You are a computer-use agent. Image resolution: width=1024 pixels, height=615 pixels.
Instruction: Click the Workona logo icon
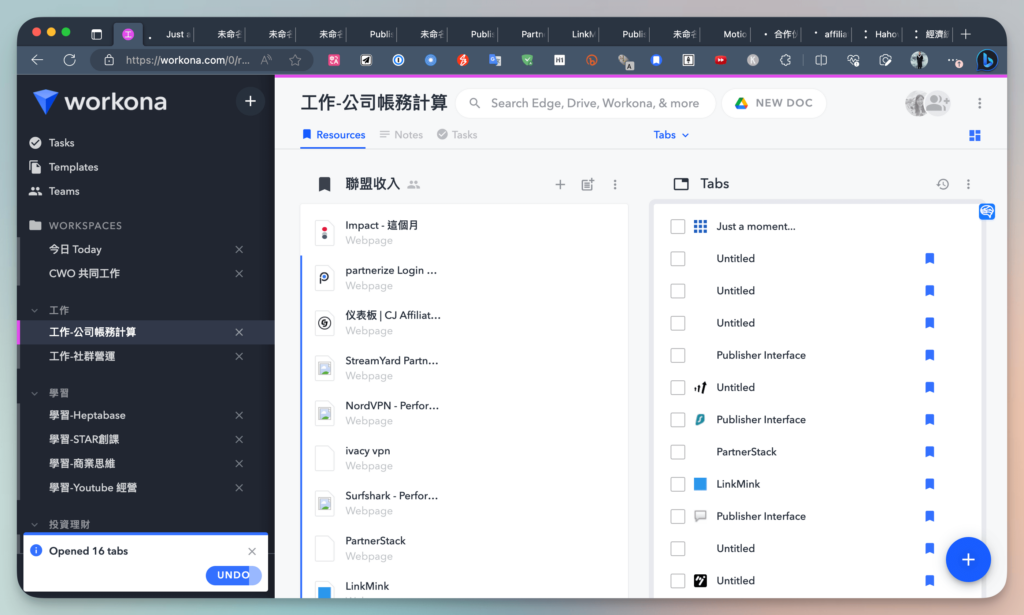coord(45,101)
